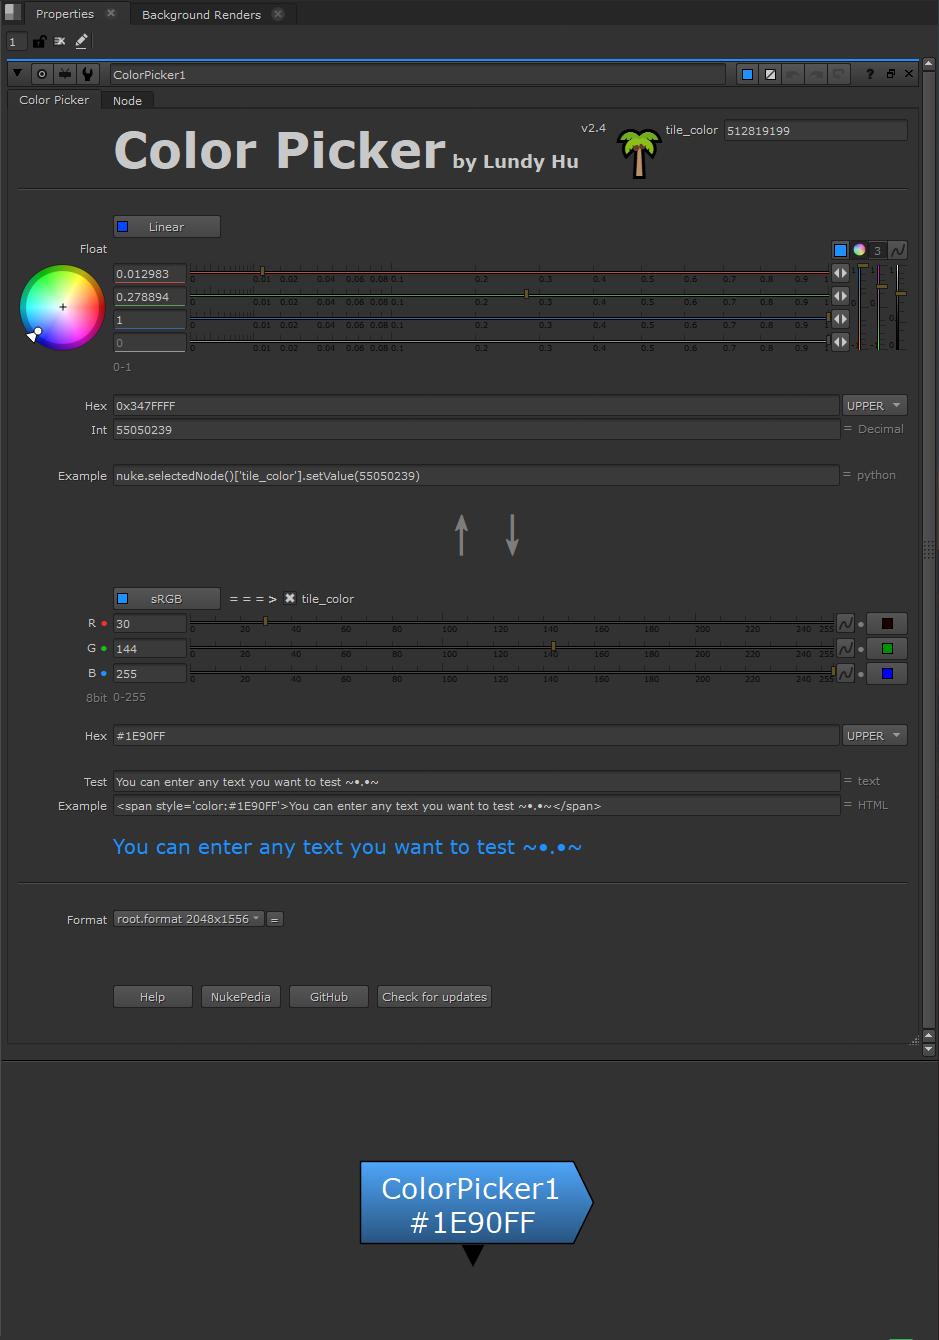Click the R 8bit slider
Viewport: 939px width, 1340px height.
(512, 623)
